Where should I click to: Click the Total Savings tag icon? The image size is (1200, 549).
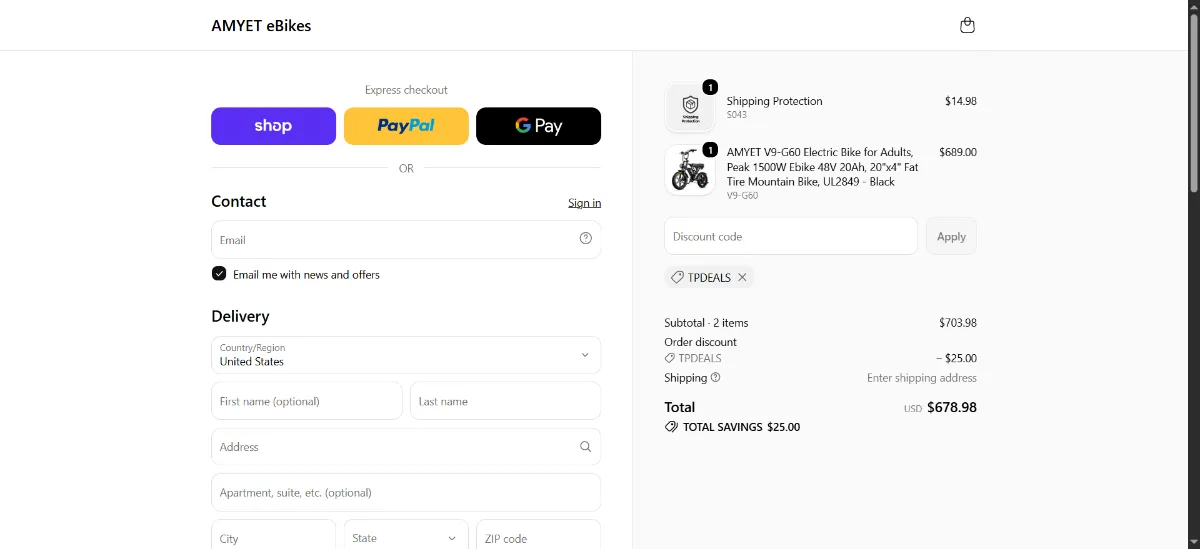(x=671, y=427)
